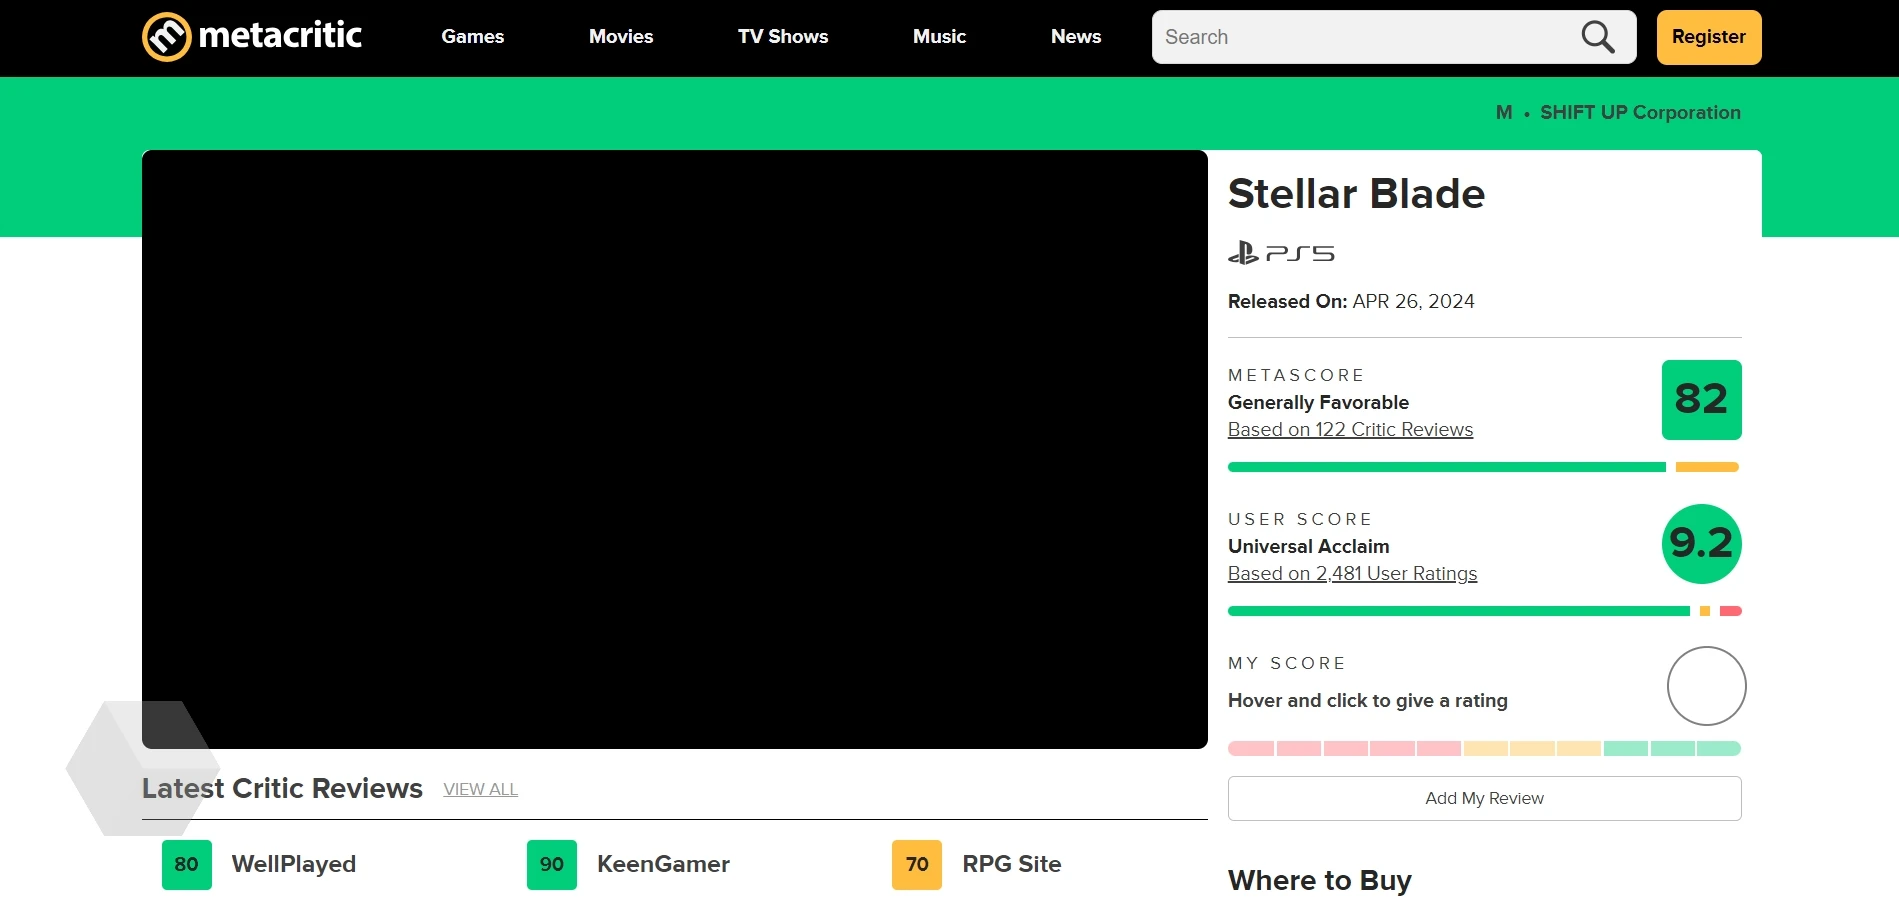Click the Metascore distribution bar

[x=1484, y=467]
